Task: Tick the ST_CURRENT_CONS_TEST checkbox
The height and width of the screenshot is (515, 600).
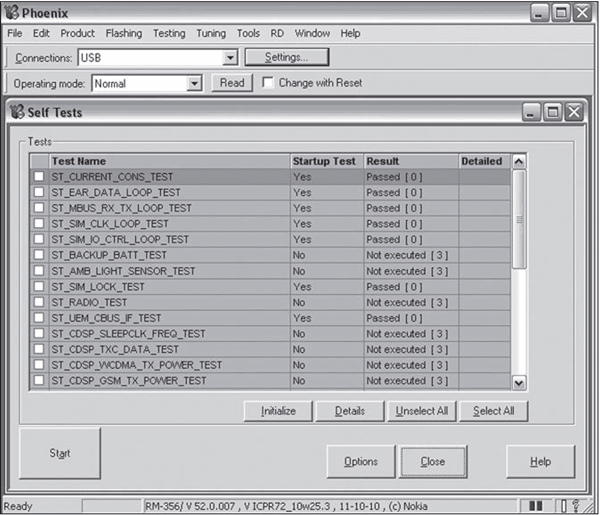Action: point(40,177)
